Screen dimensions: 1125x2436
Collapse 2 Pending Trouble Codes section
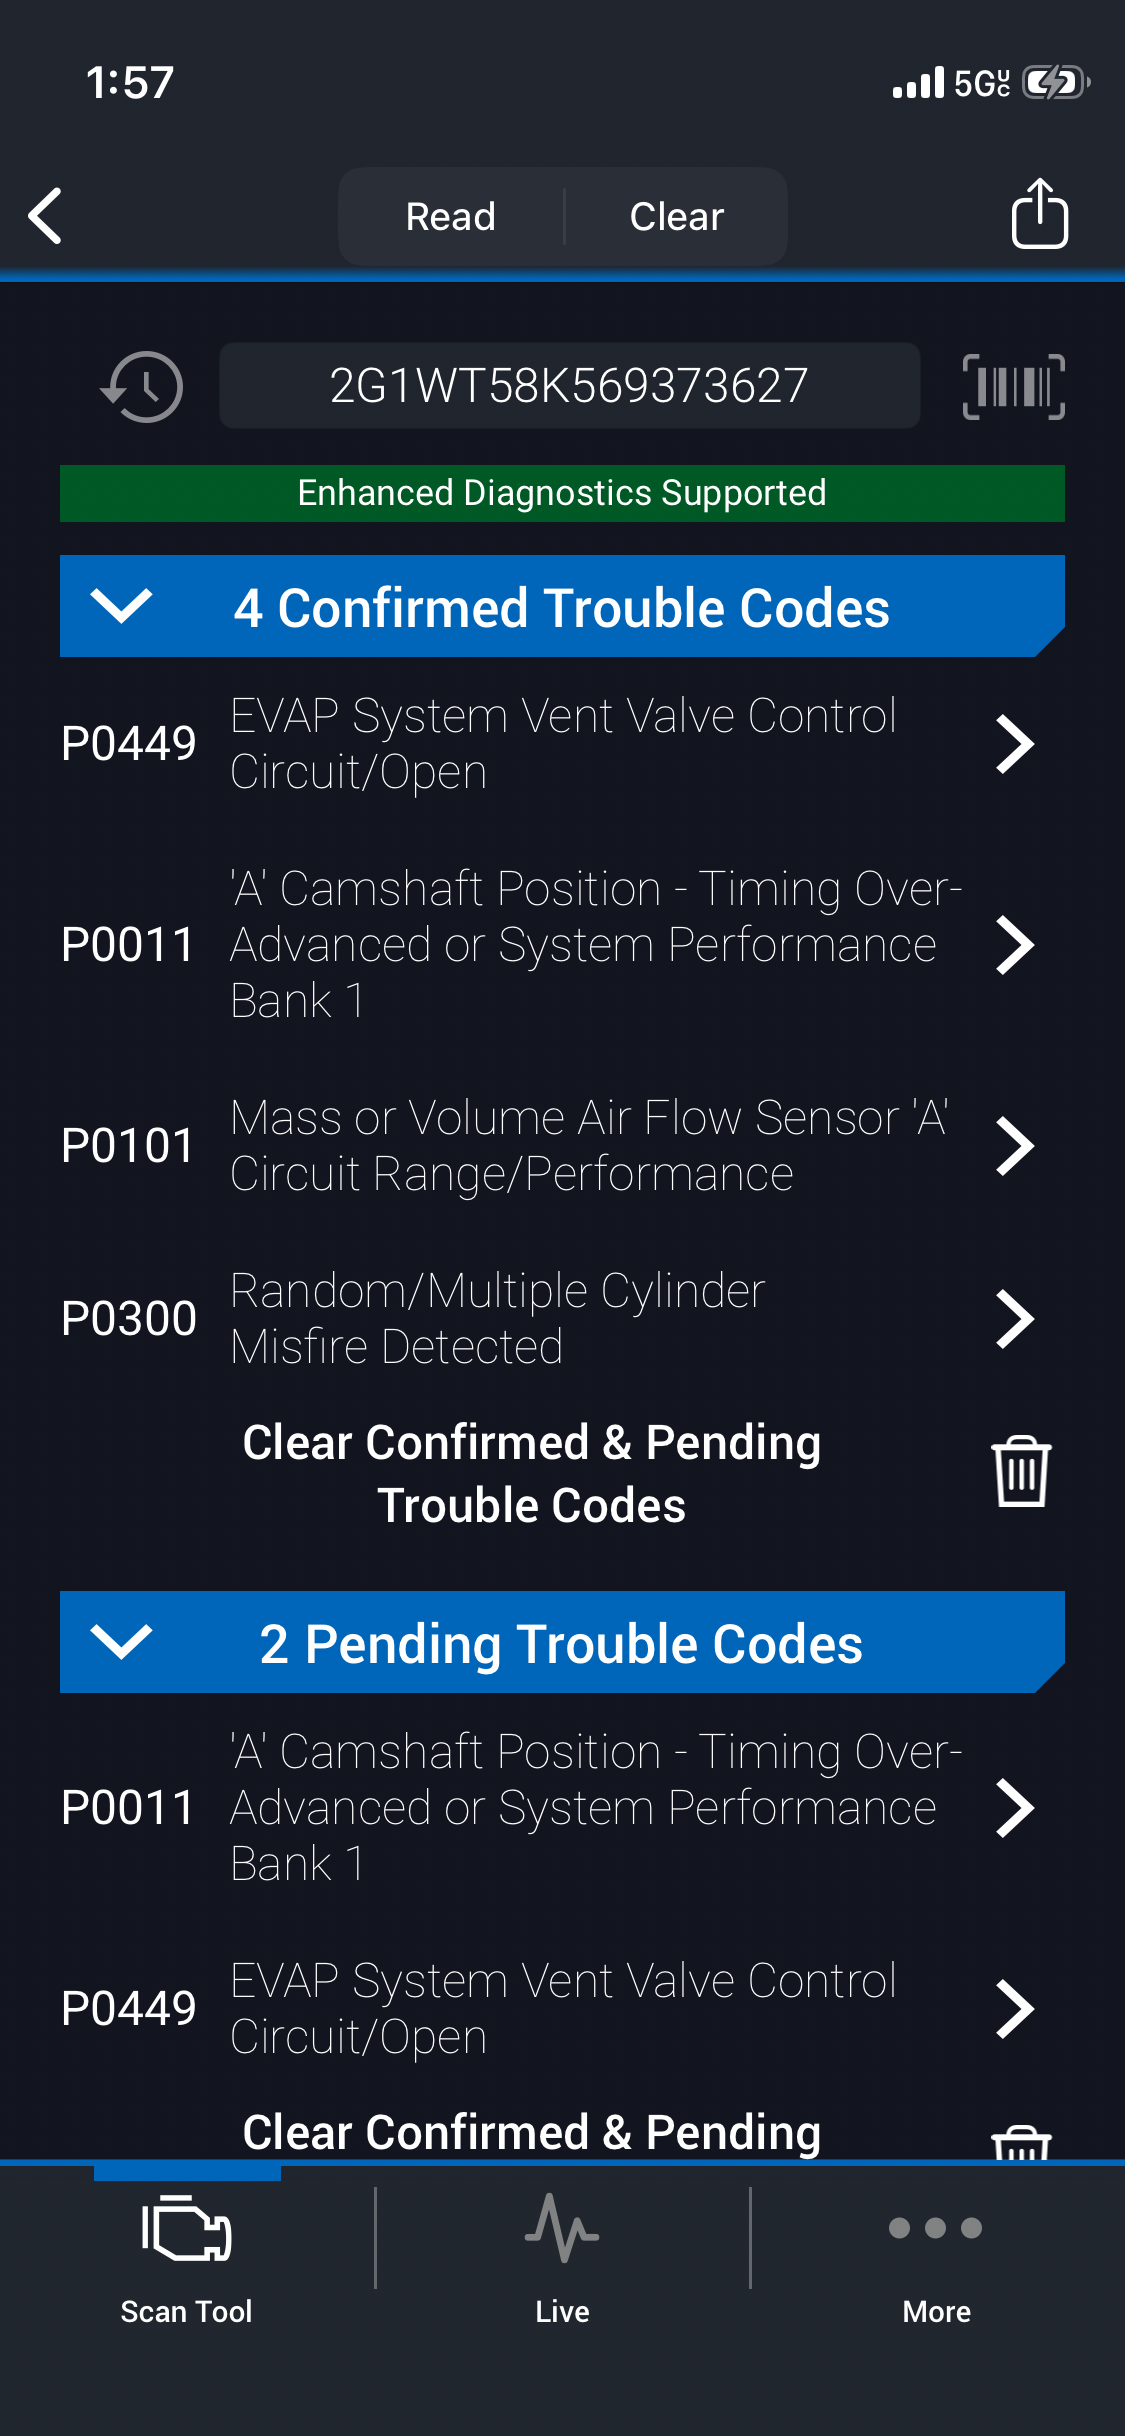[x=121, y=1642]
